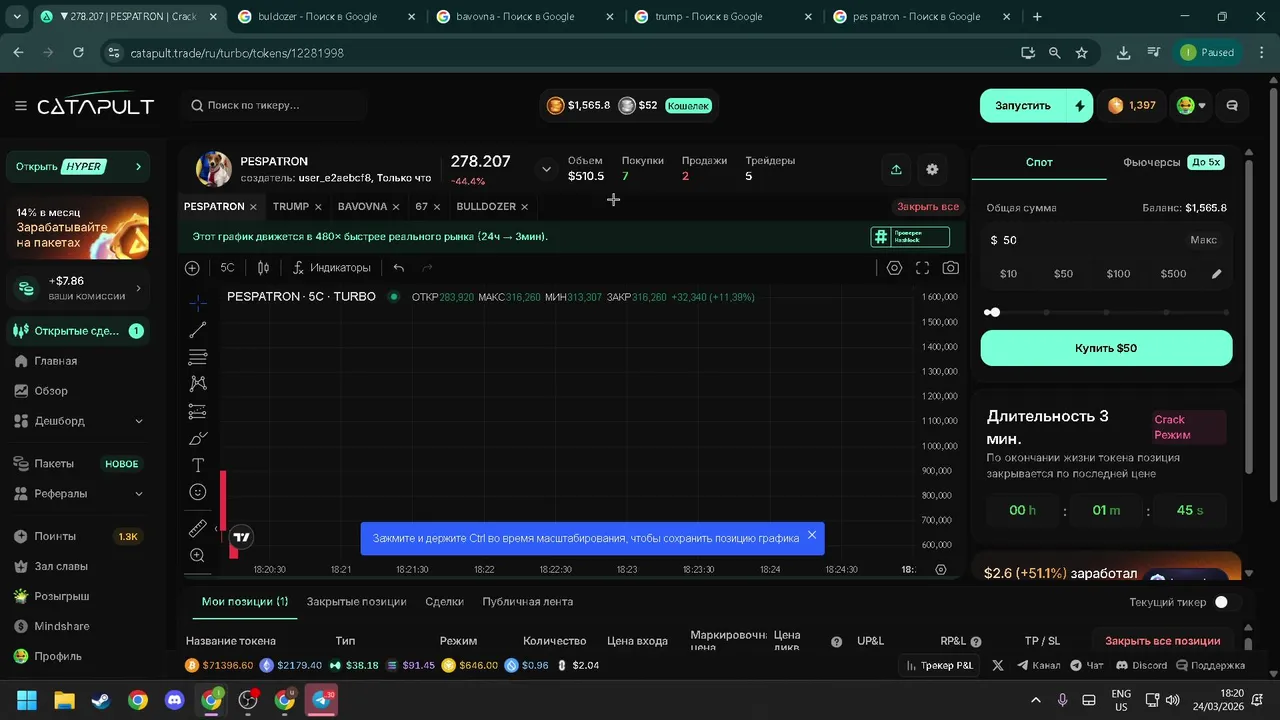Image resolution: width=1280 pixels, height=720 pixels.
Task: Open Windows Start menu
Action: coord(27,700)
